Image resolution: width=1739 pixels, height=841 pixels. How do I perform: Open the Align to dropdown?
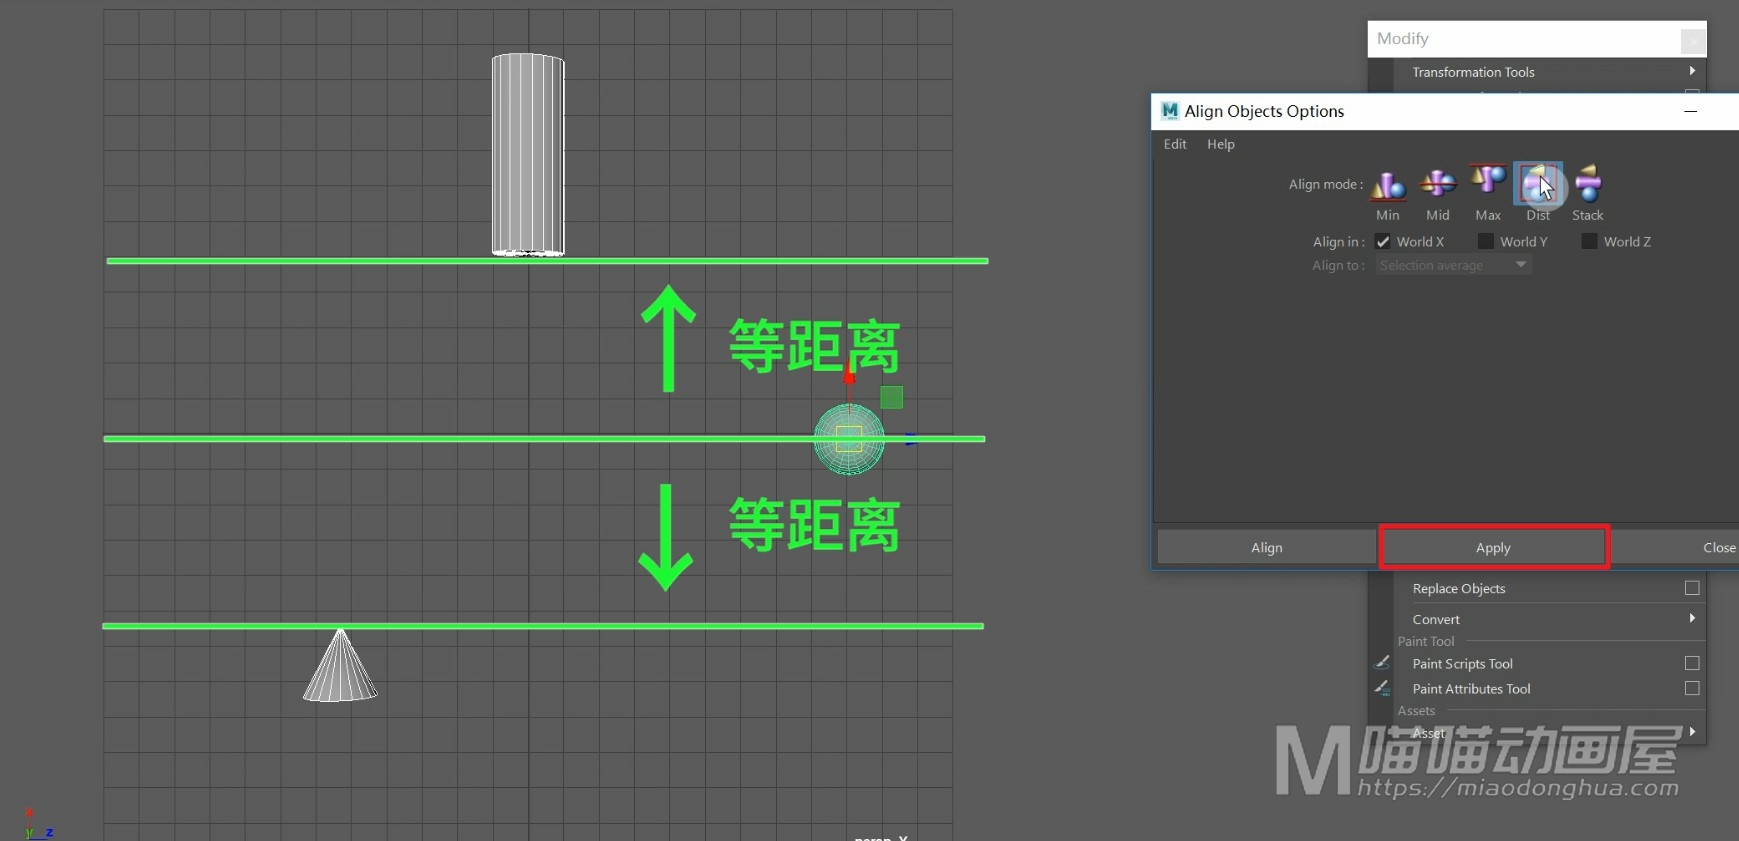click(1453, 265)
